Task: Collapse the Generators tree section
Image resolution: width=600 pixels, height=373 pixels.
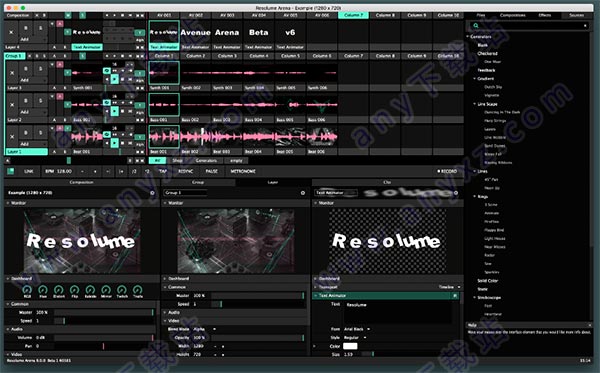Action: pos(468,37)
